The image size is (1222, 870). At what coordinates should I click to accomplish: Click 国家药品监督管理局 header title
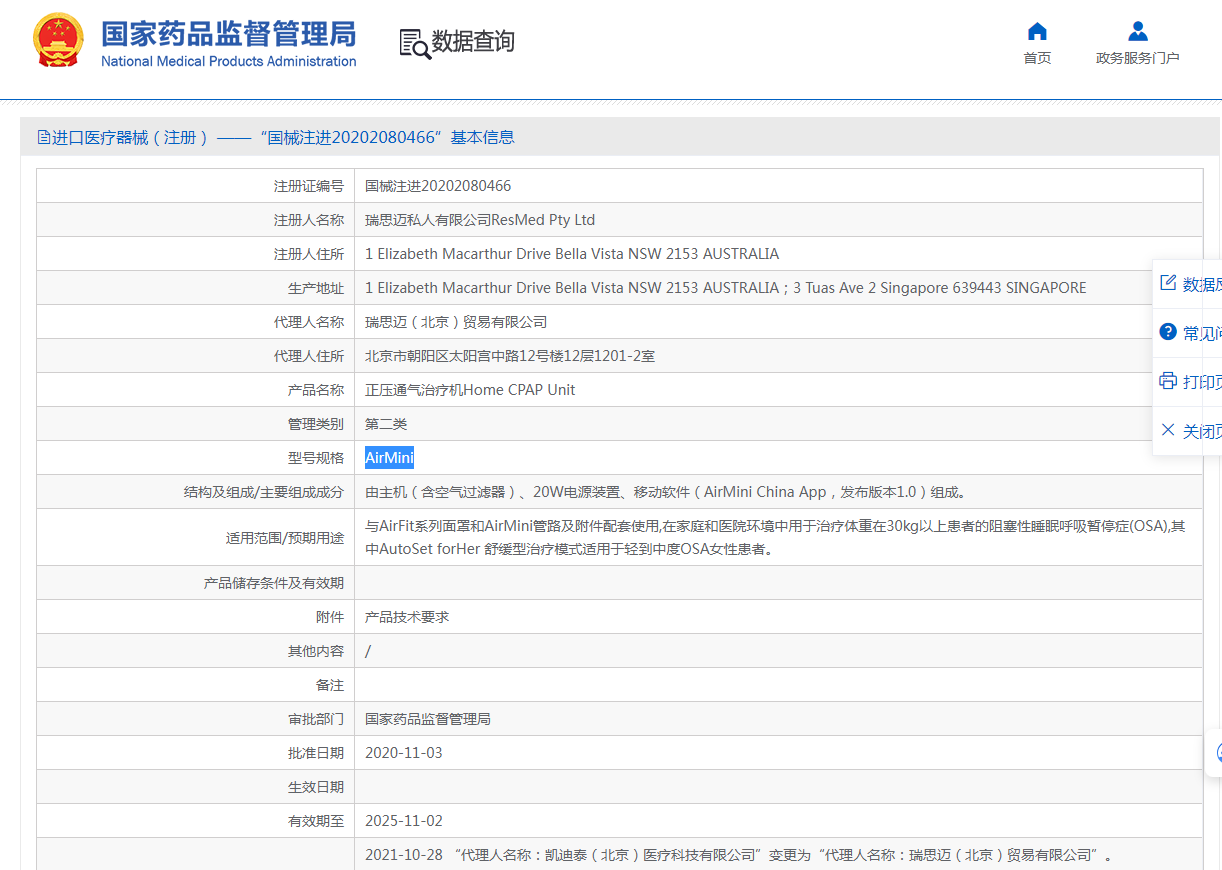coord(228,33)
